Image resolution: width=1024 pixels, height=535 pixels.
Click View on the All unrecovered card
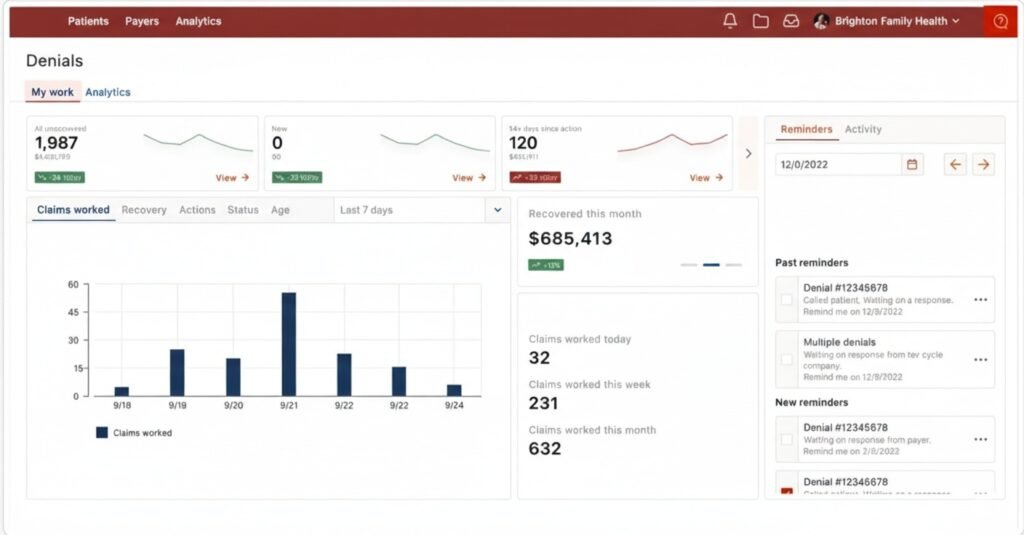pos(232,178)
